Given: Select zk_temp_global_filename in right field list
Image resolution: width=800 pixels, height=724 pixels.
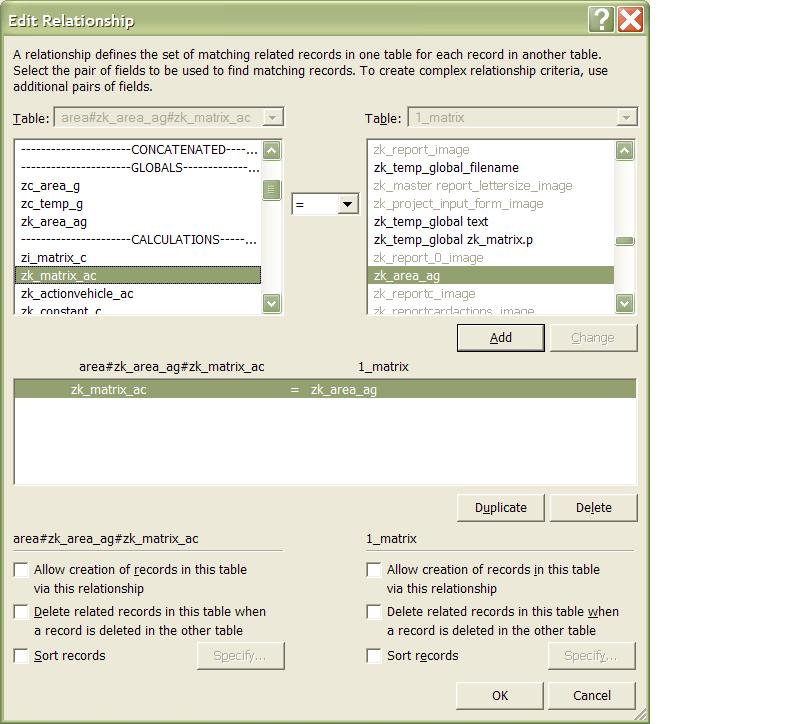Looking at the screenshot, I should (x=446, y=167).
